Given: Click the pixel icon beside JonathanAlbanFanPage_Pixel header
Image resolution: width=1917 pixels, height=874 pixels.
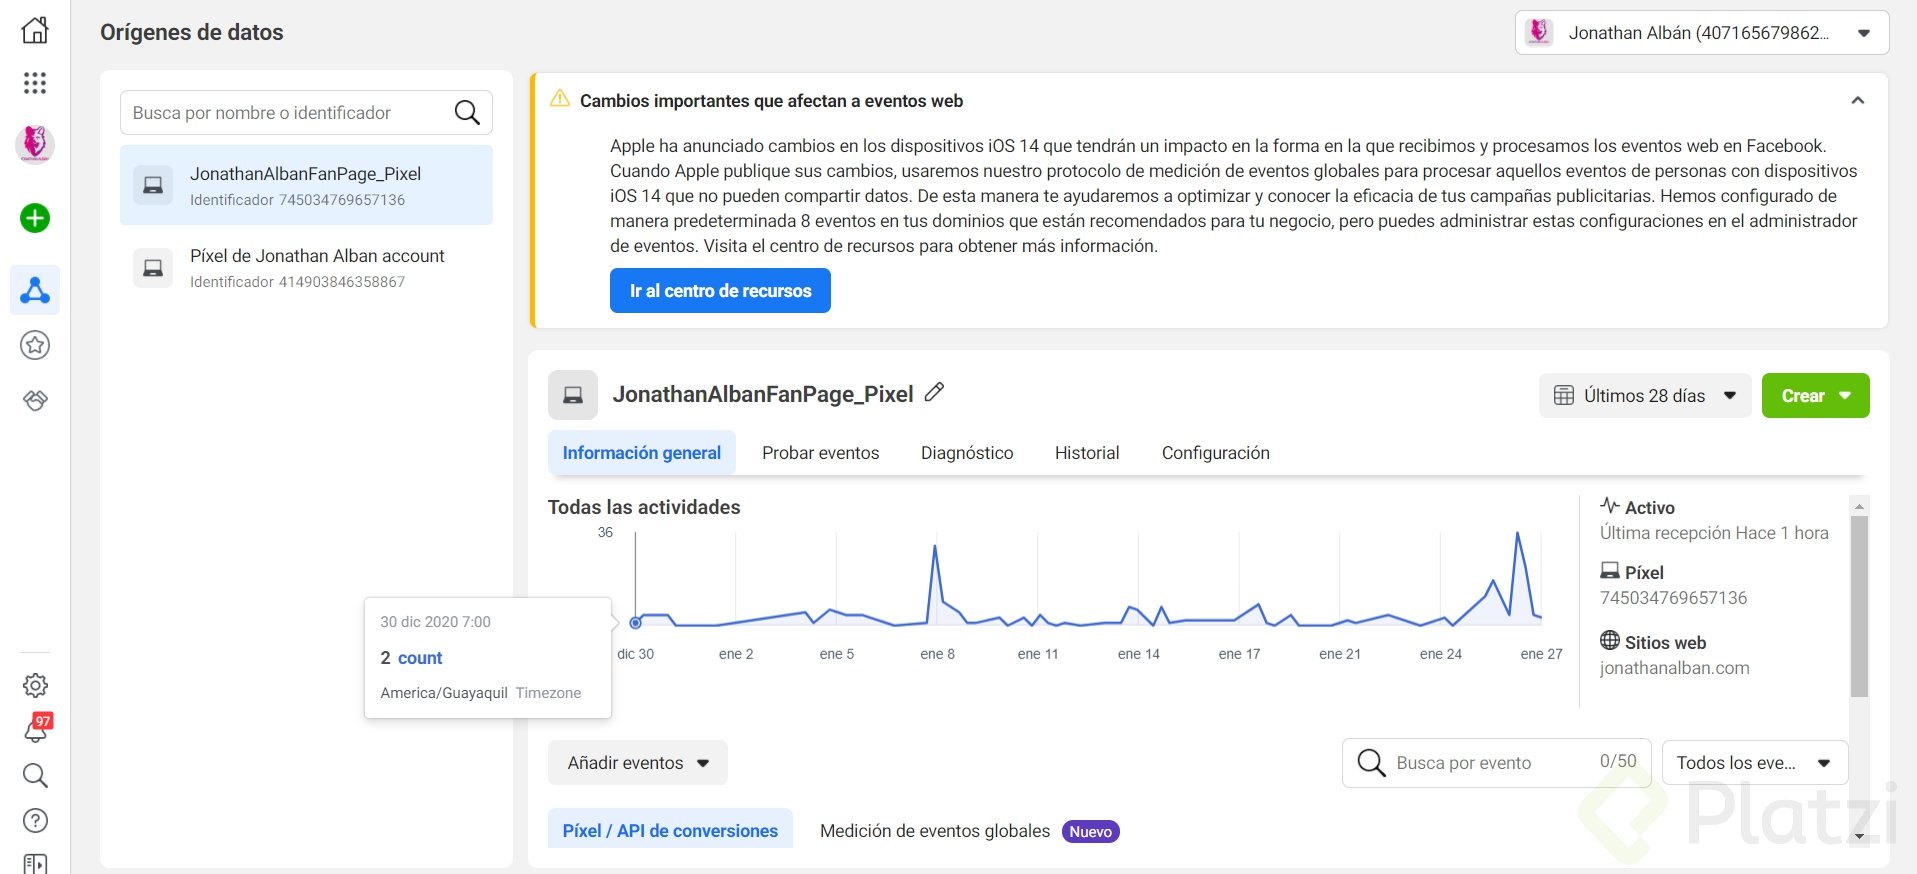Looking at the screenshot, I should point(573,395).
